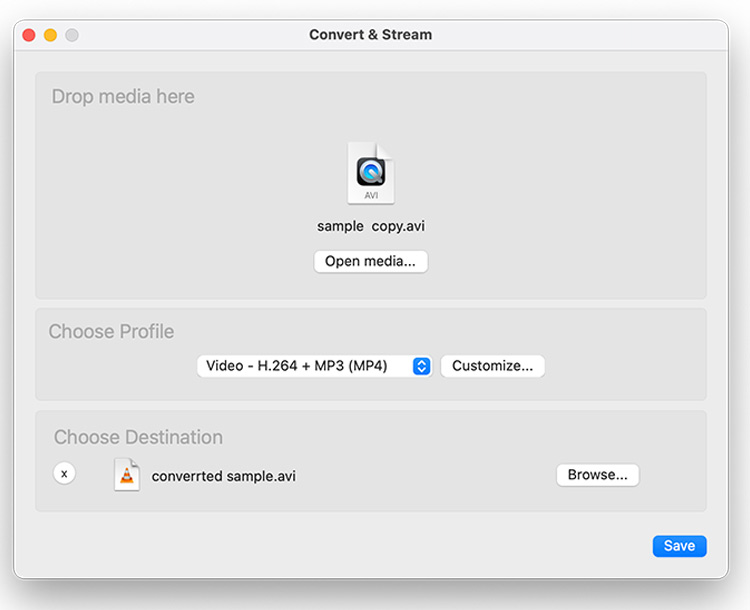Minimize the window with the yellow button

(50, 35)
